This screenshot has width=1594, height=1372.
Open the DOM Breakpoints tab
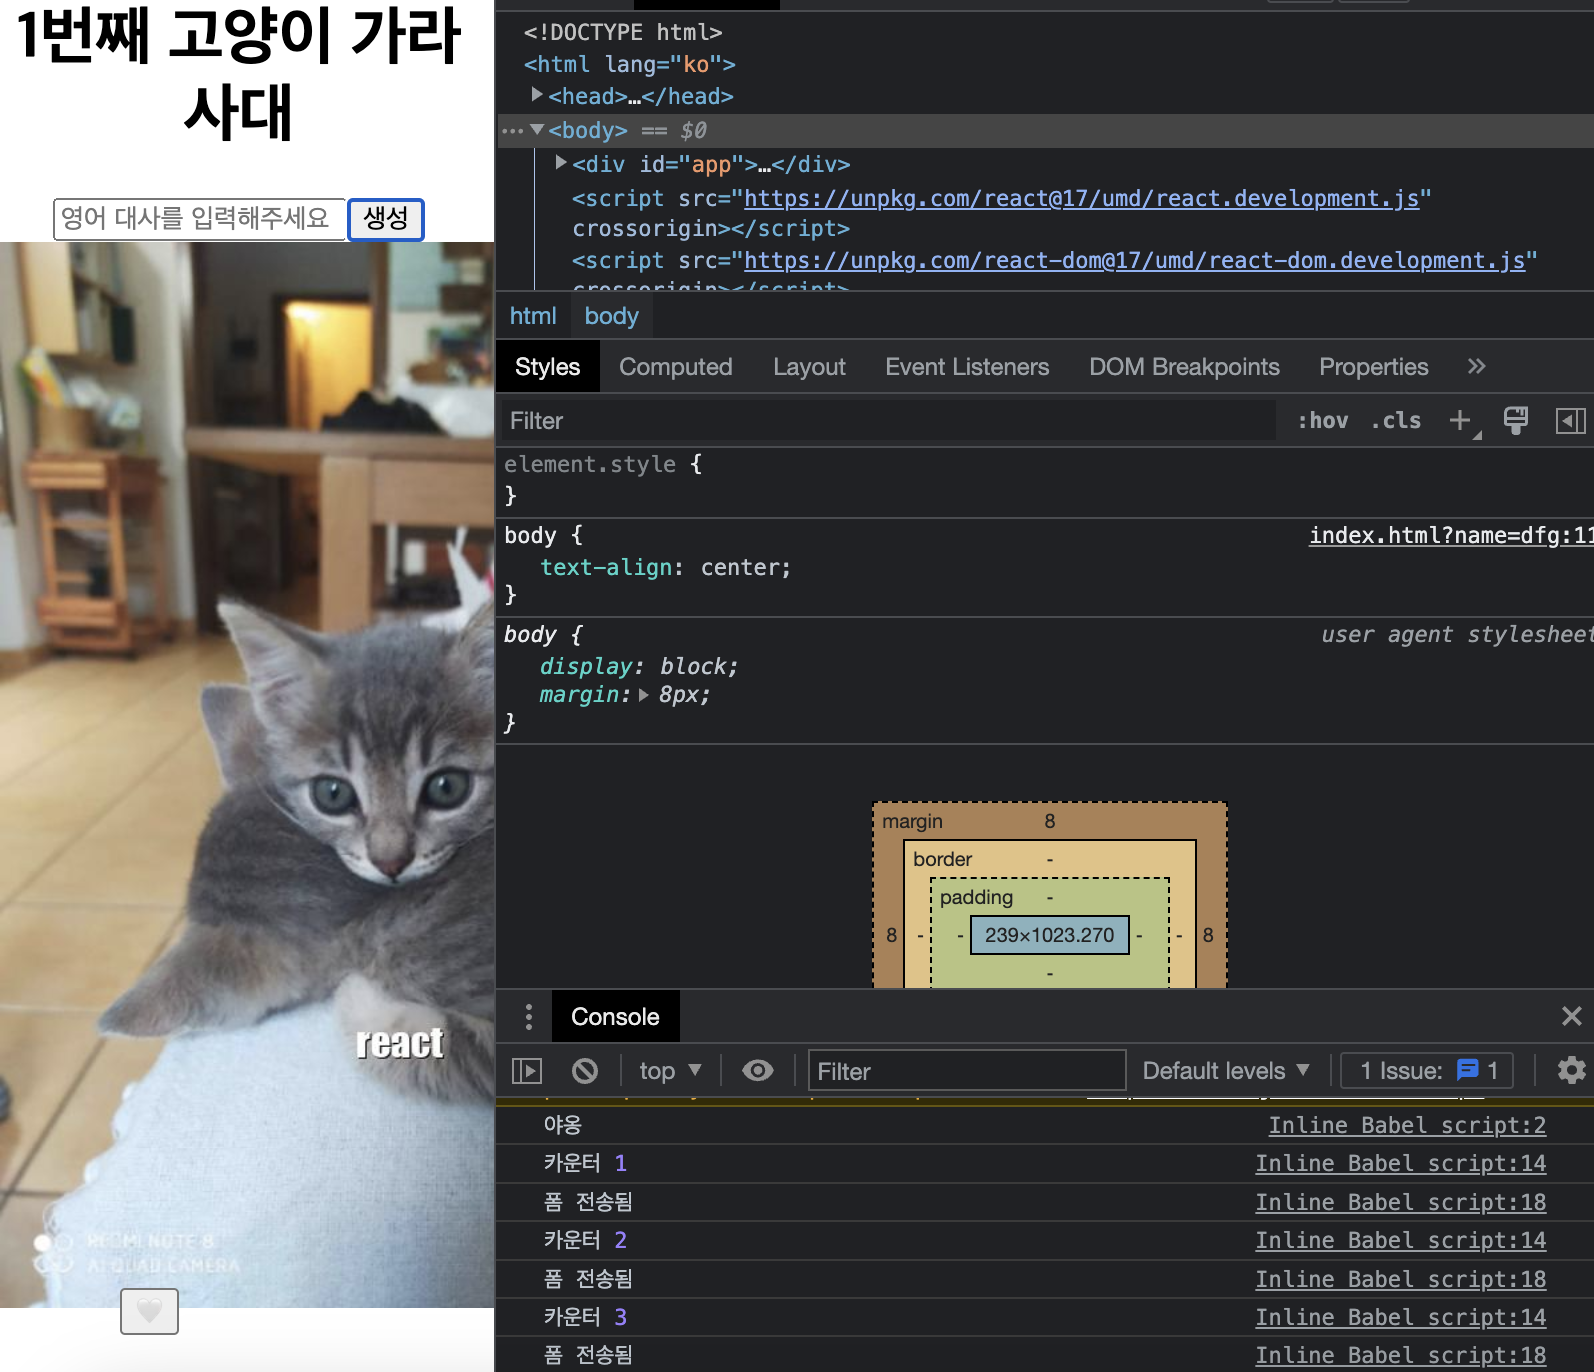1184,367
